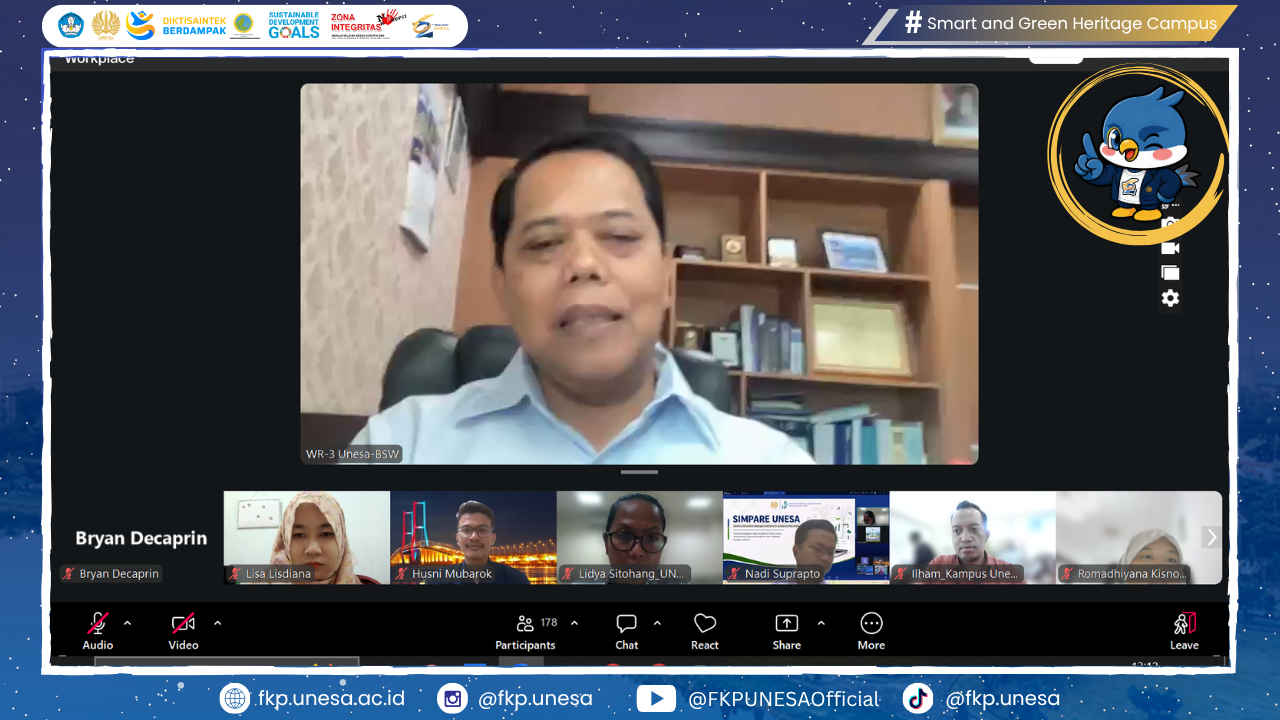
Task: Expand the chat options arrow beside Chat
Action: coord(657,623)
